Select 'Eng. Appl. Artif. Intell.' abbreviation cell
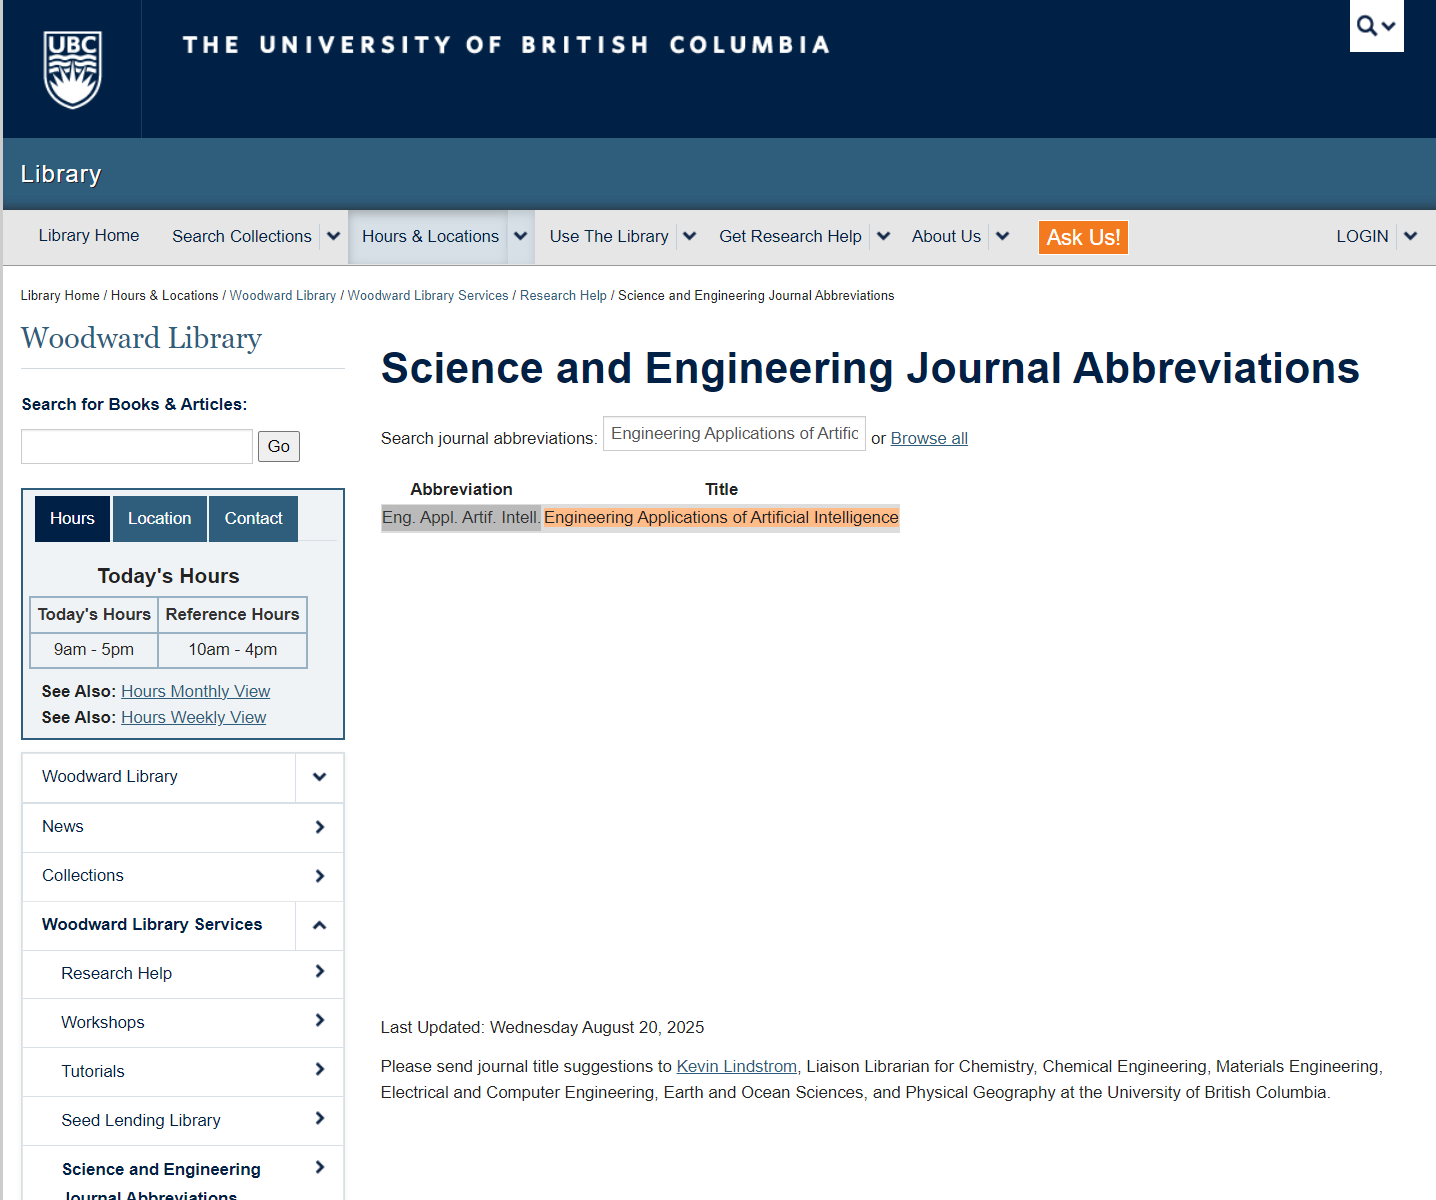 click(x=461, y=518)
